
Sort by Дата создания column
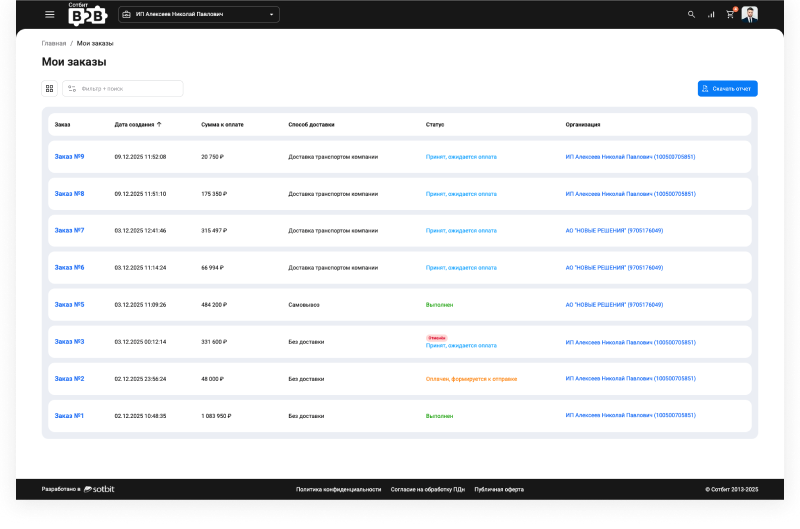tap(138, 125)
